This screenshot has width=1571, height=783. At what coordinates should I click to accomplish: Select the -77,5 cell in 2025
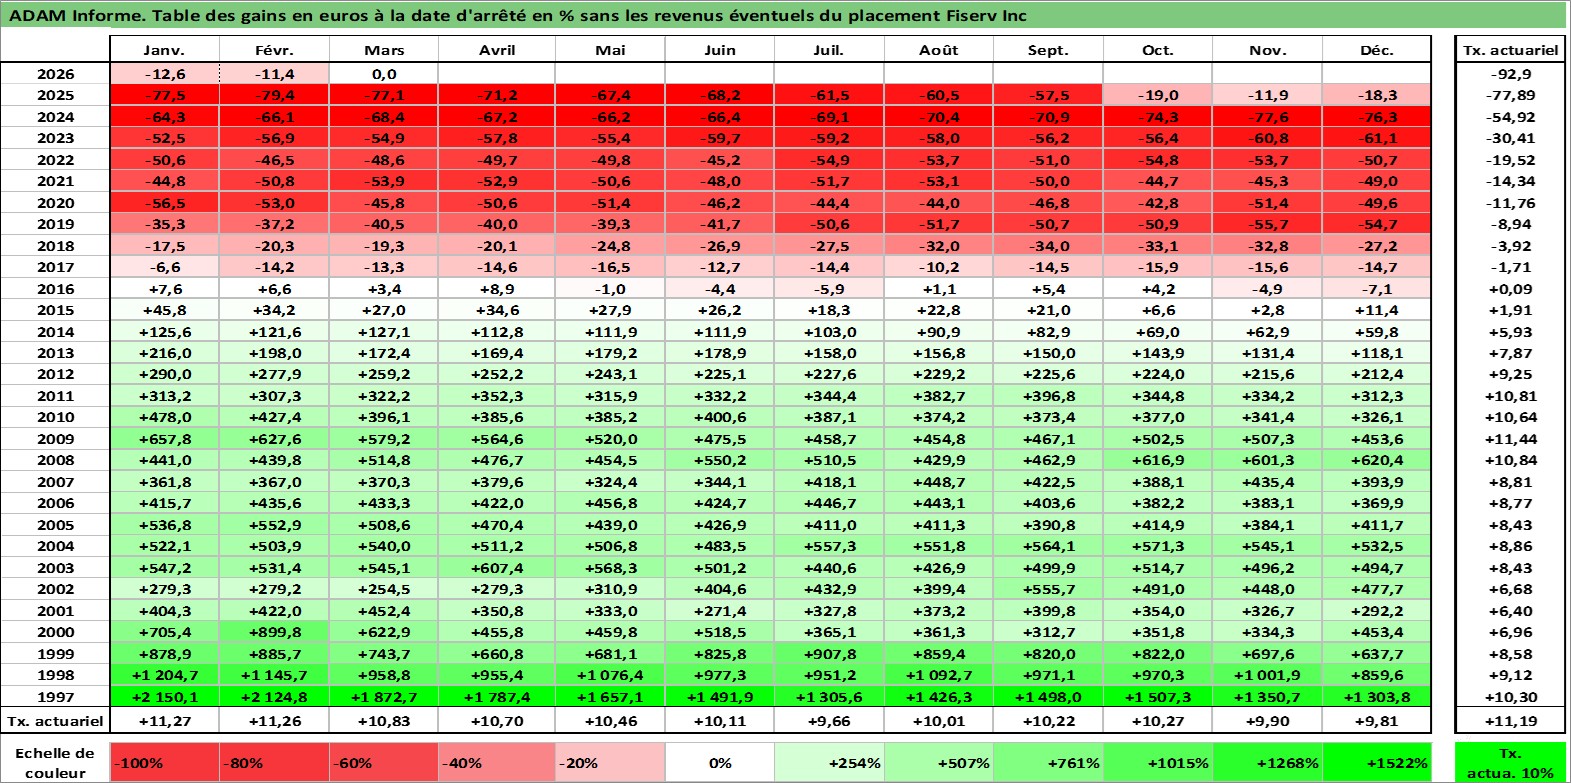pyautogui.click(x=164, y=95)
